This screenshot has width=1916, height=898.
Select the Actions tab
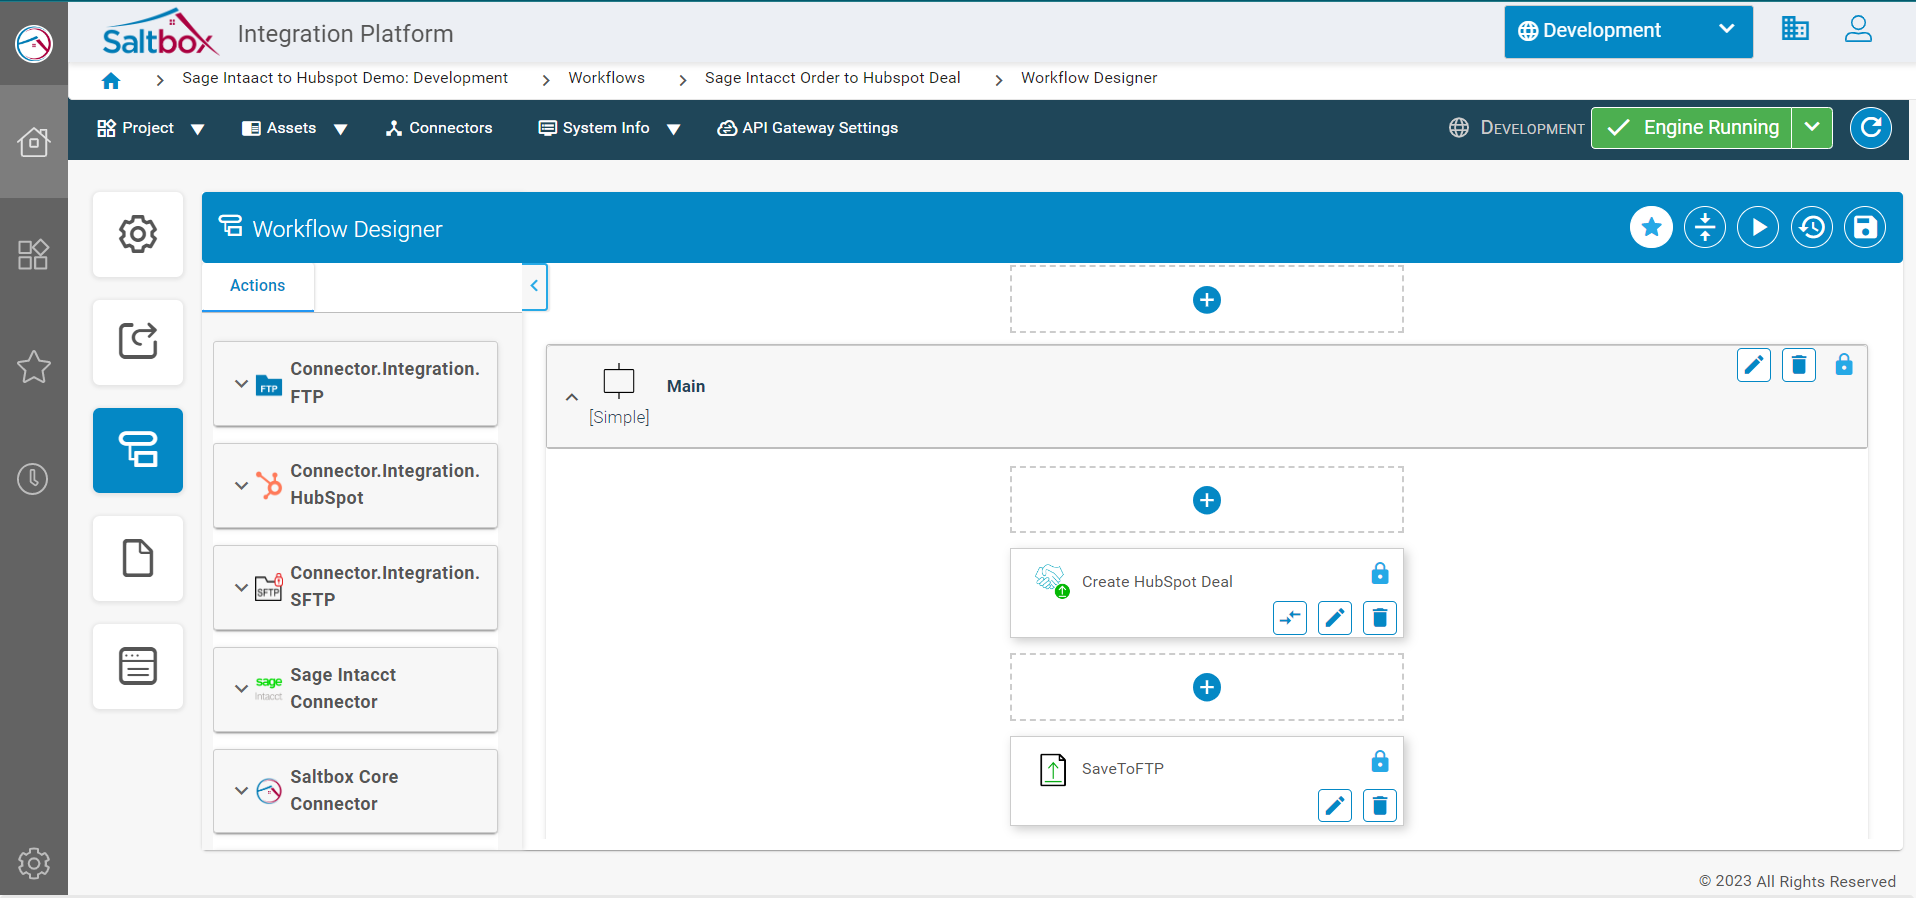257,286
